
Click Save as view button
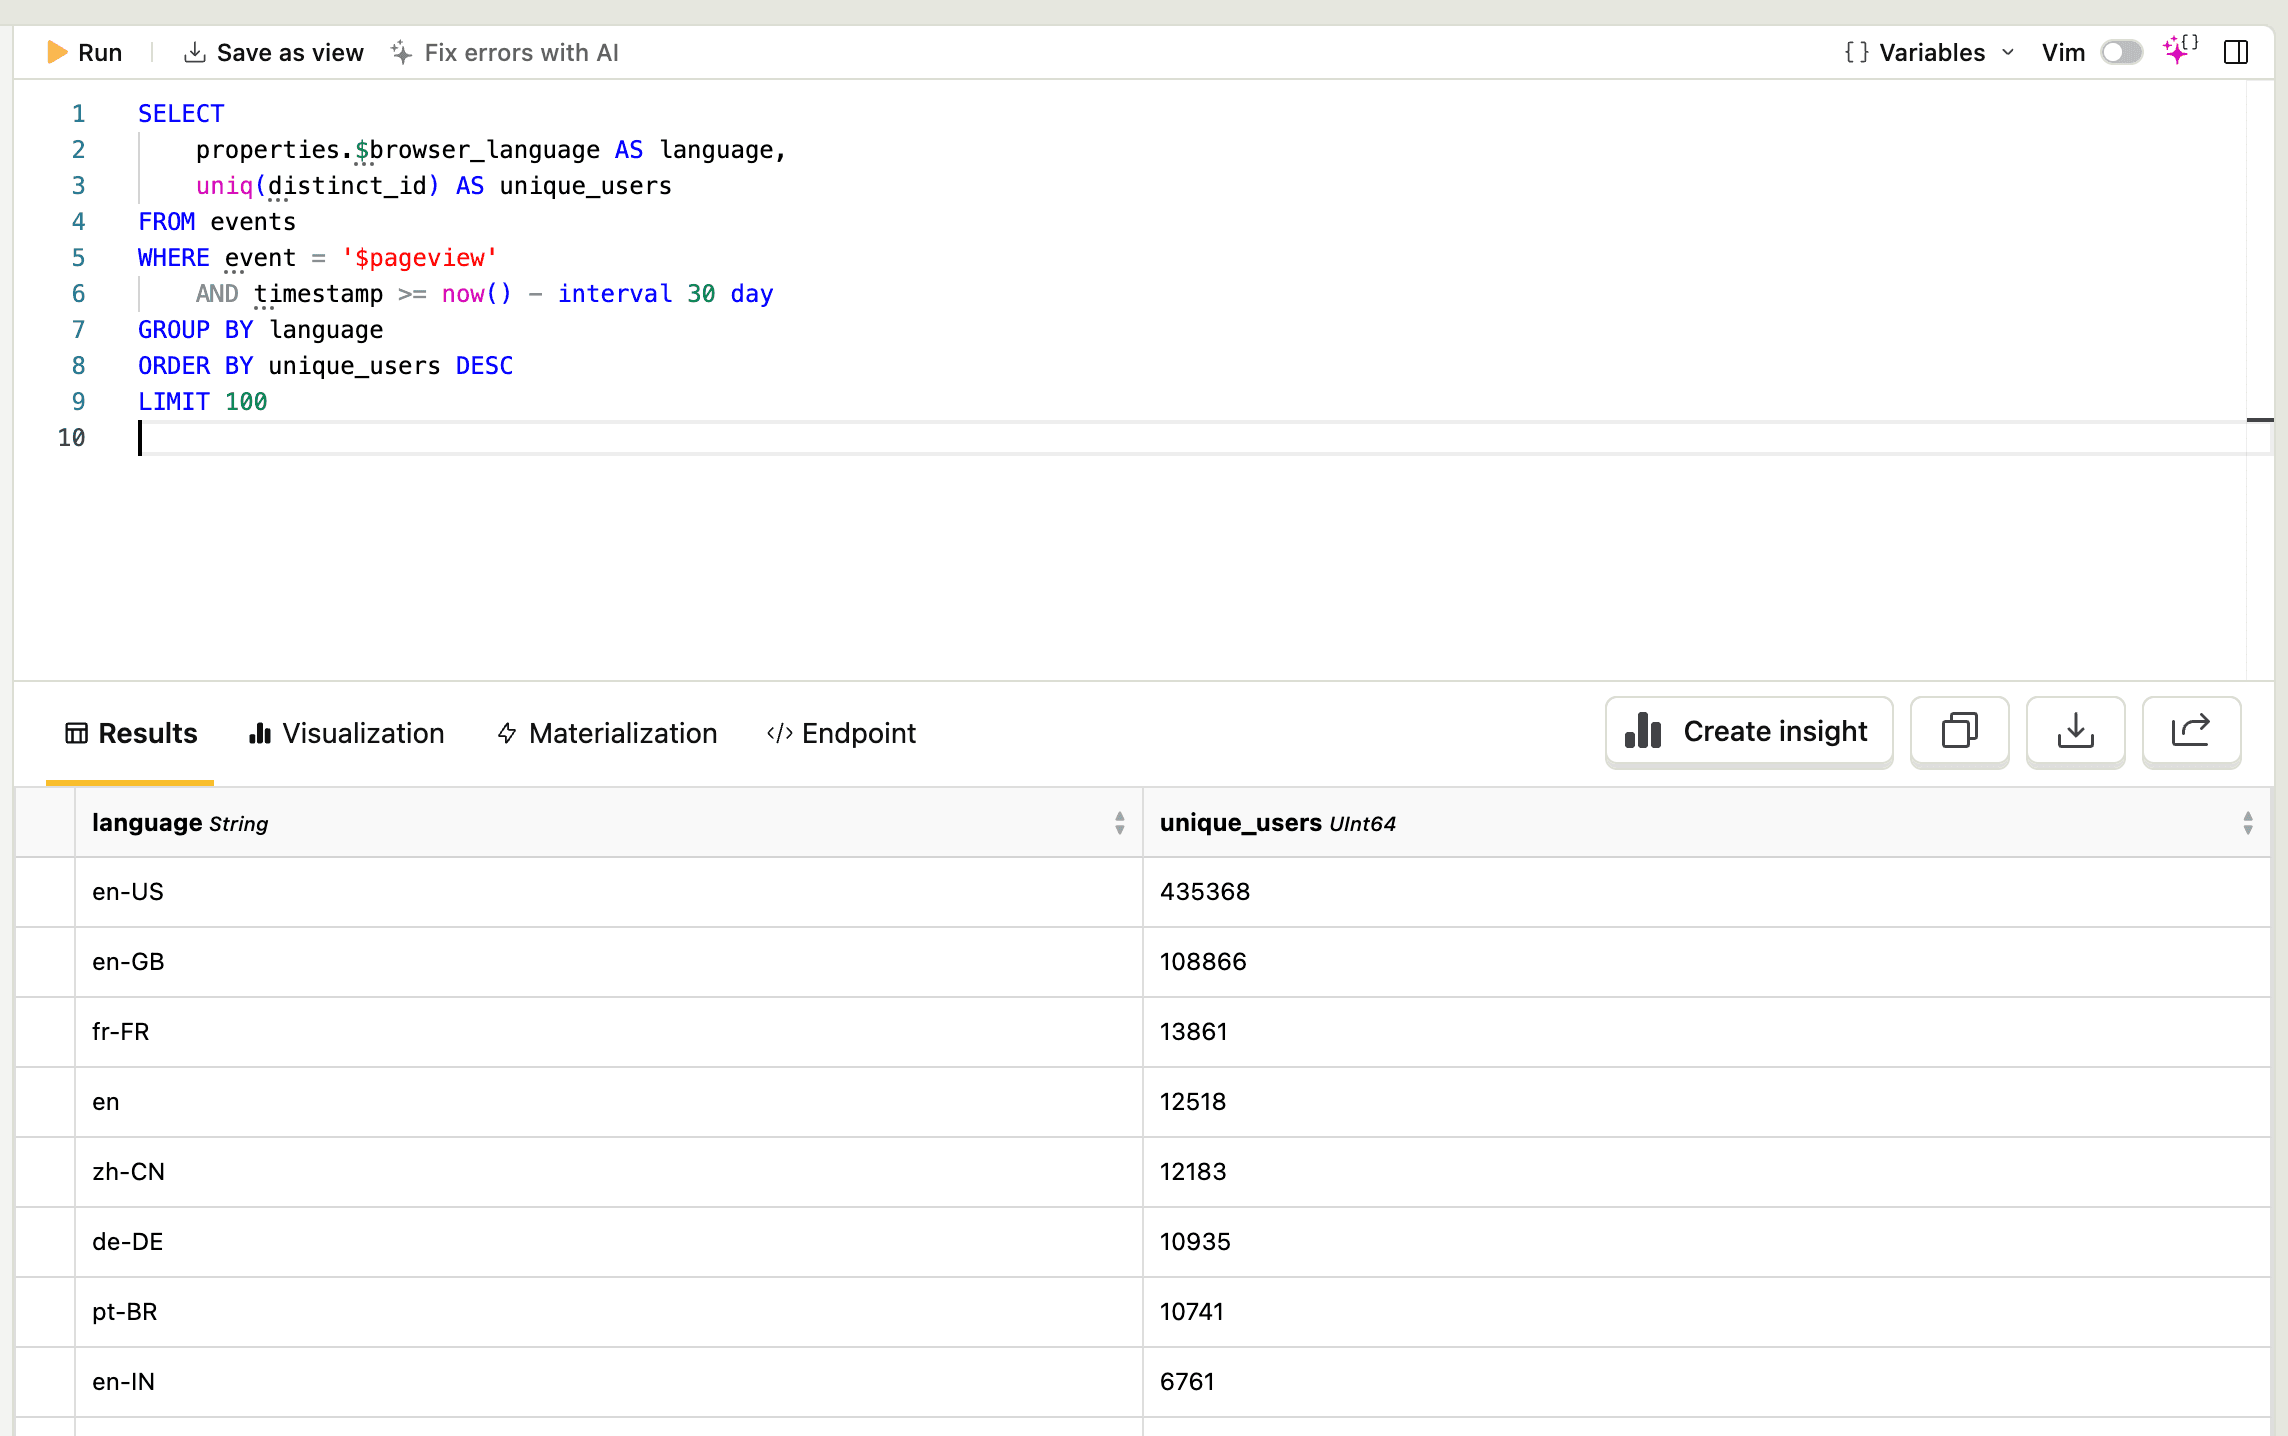coord(274,53)
